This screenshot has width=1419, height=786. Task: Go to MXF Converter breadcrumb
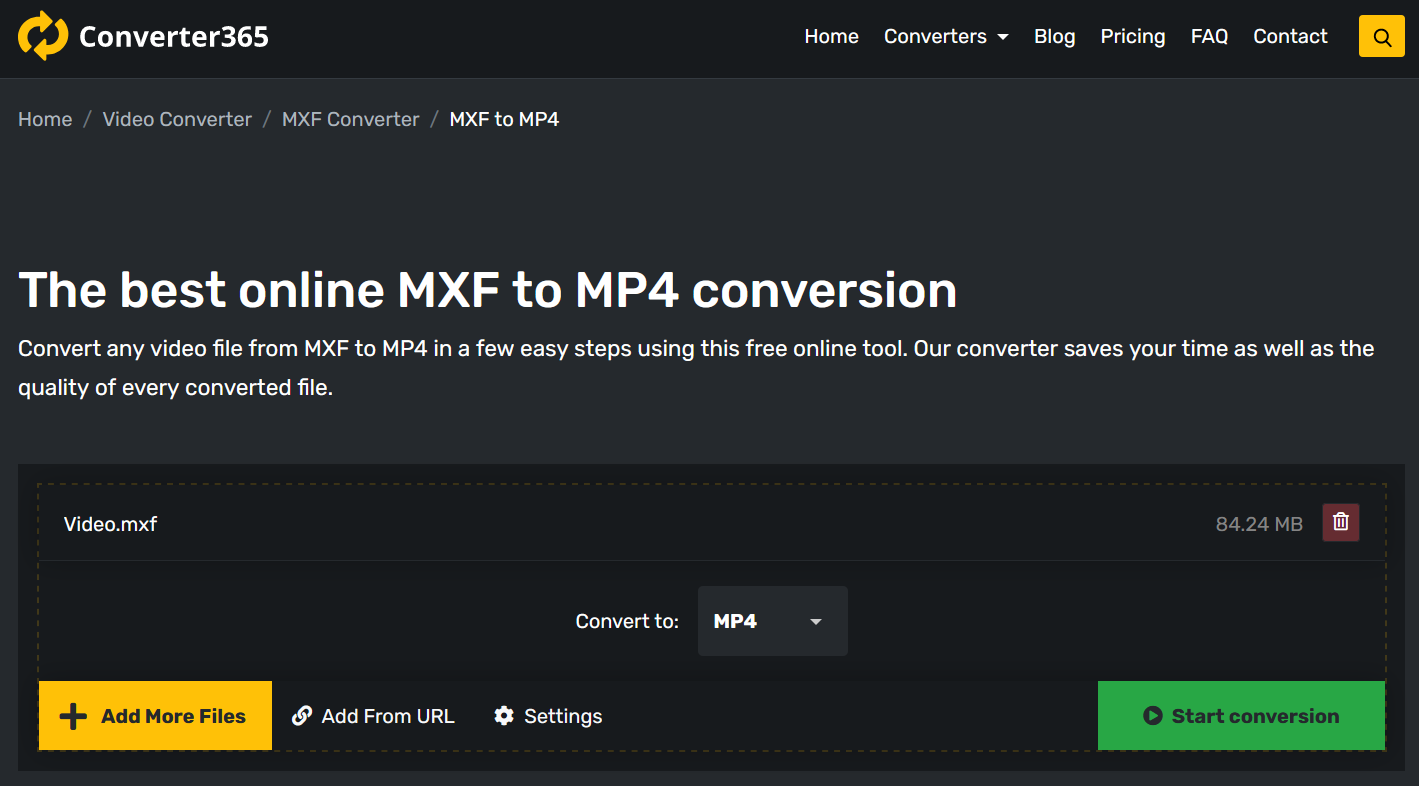(350, 119)
